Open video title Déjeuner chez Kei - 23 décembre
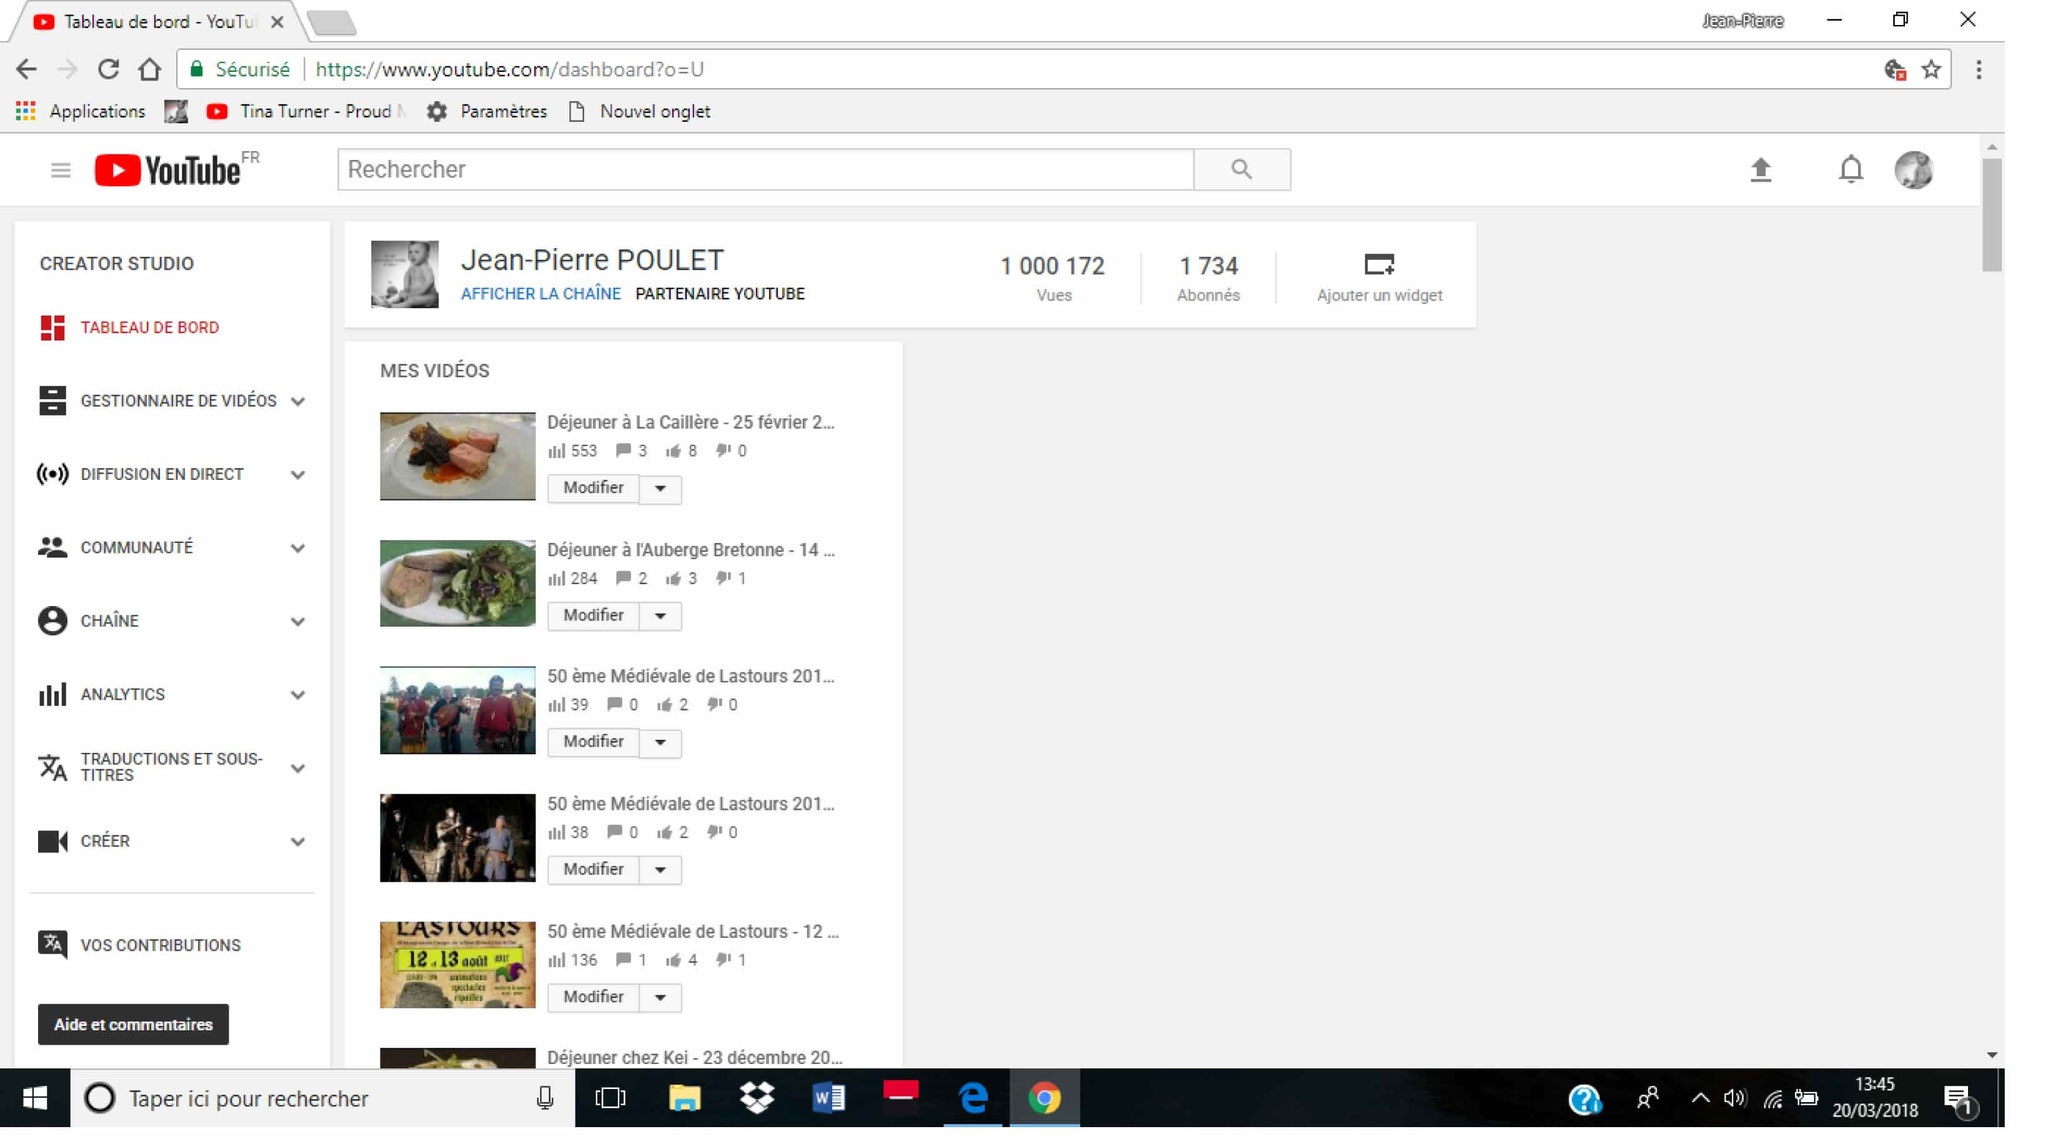Screen dimensions: 2048x1144 coord(694,1058)
